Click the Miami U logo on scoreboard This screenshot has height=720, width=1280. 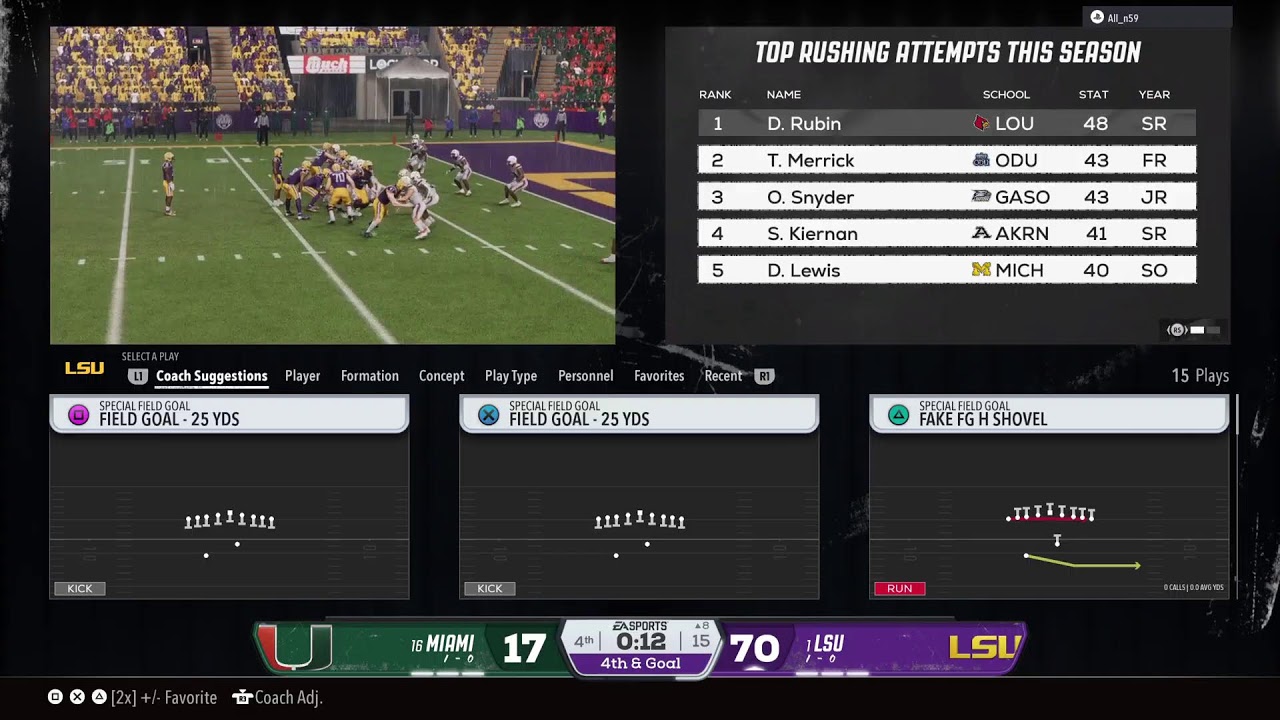(294, 648)
